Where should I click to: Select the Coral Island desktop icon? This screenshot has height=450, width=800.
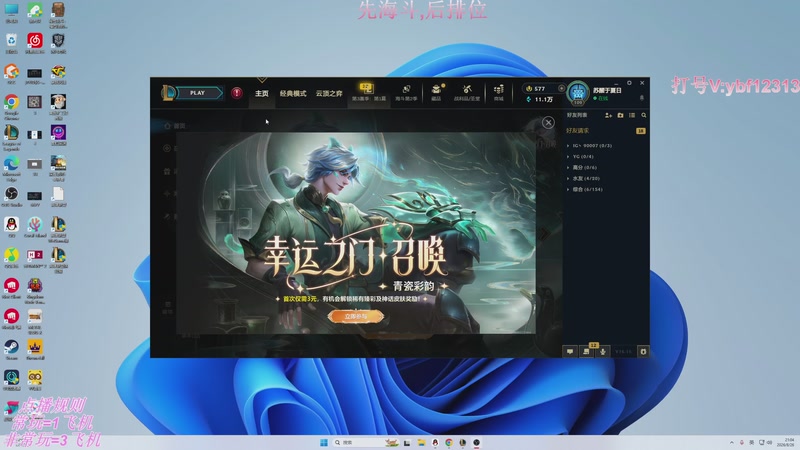coord(35,227)
